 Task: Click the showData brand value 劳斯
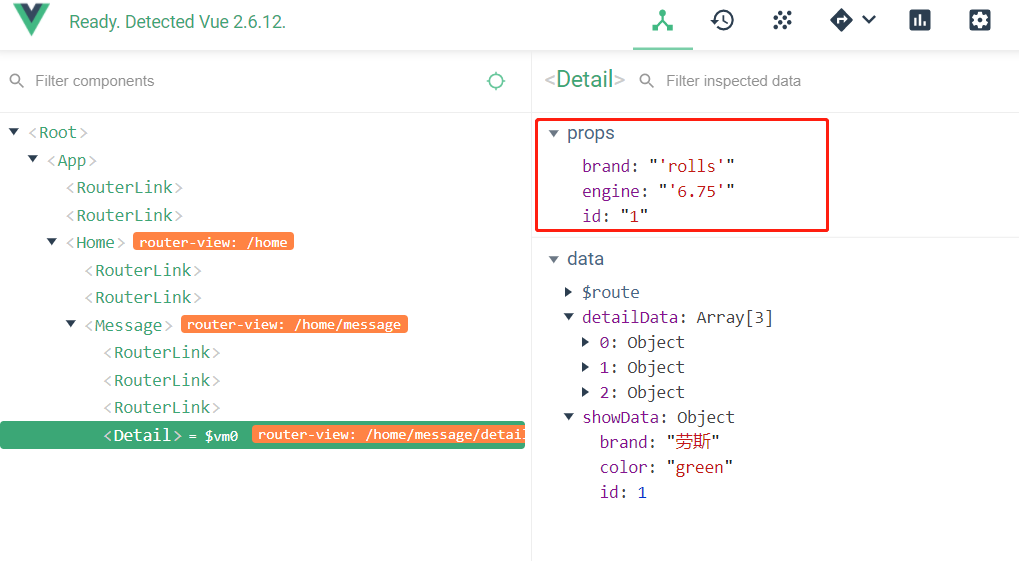pyautogui.click(x=693, y=442)
